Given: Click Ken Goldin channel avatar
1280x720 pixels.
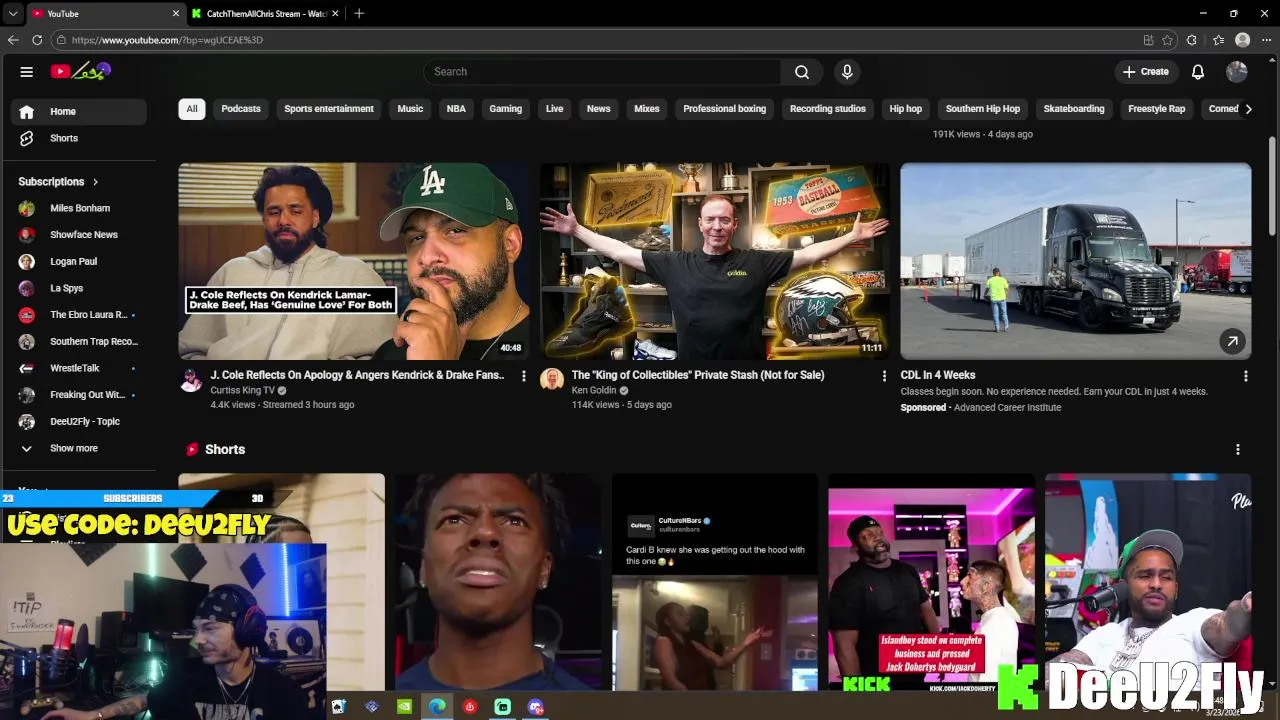Looking at the screenshot, I should pyautogui.click(x=552, y=380).
